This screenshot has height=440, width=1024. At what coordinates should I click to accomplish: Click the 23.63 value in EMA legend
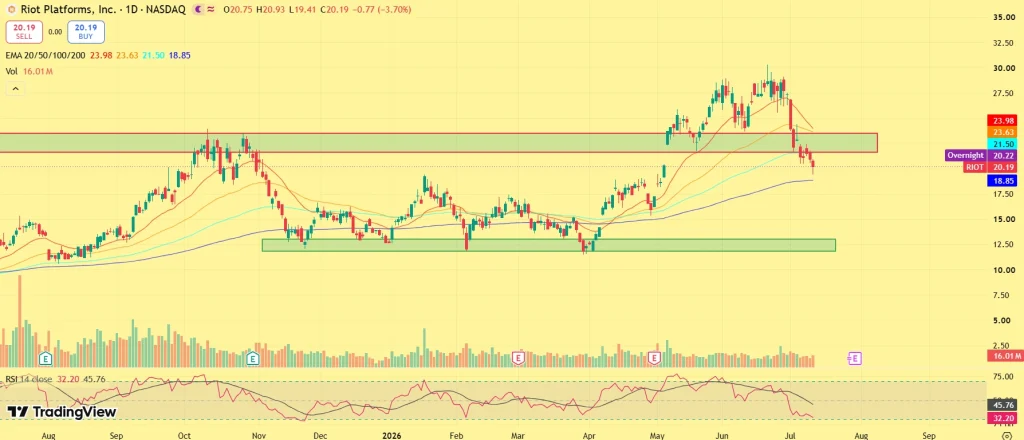(127, 55)
